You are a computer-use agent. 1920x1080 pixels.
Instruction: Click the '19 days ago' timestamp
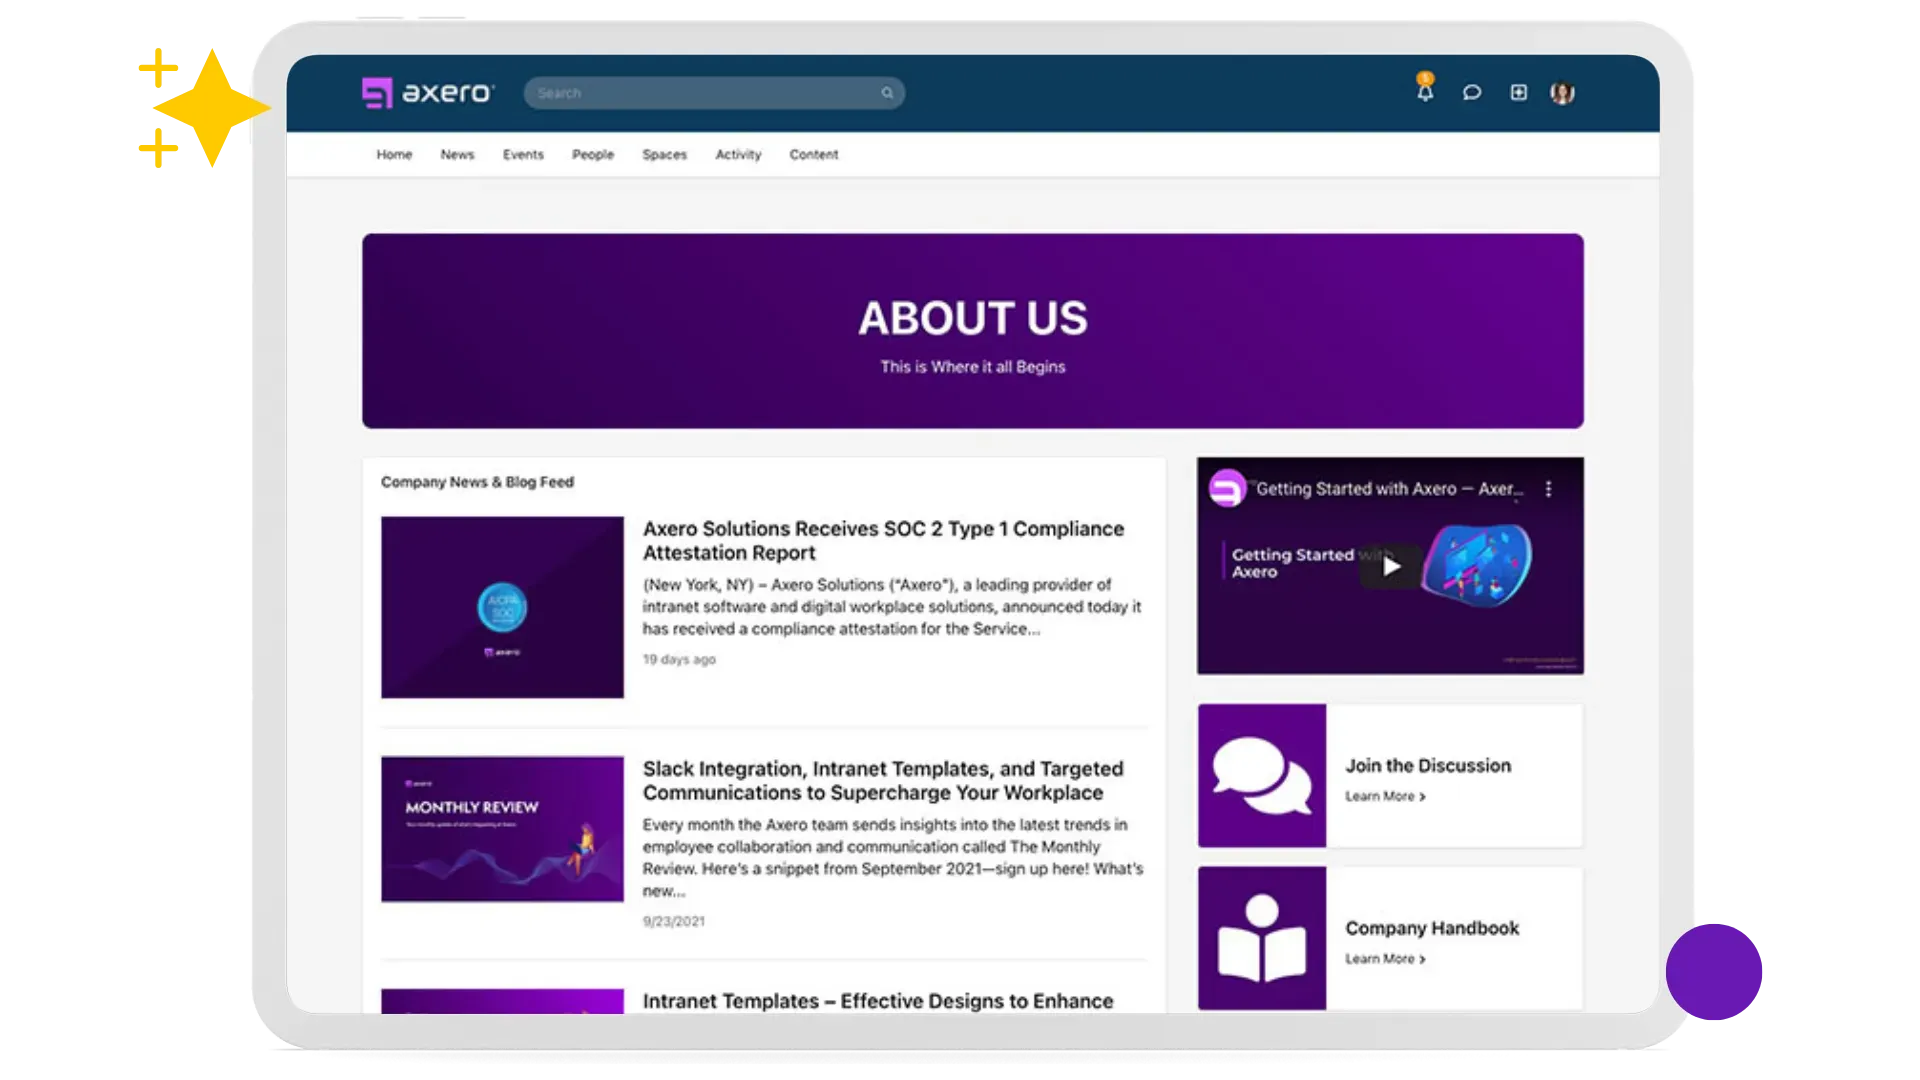tap(679, 660)
